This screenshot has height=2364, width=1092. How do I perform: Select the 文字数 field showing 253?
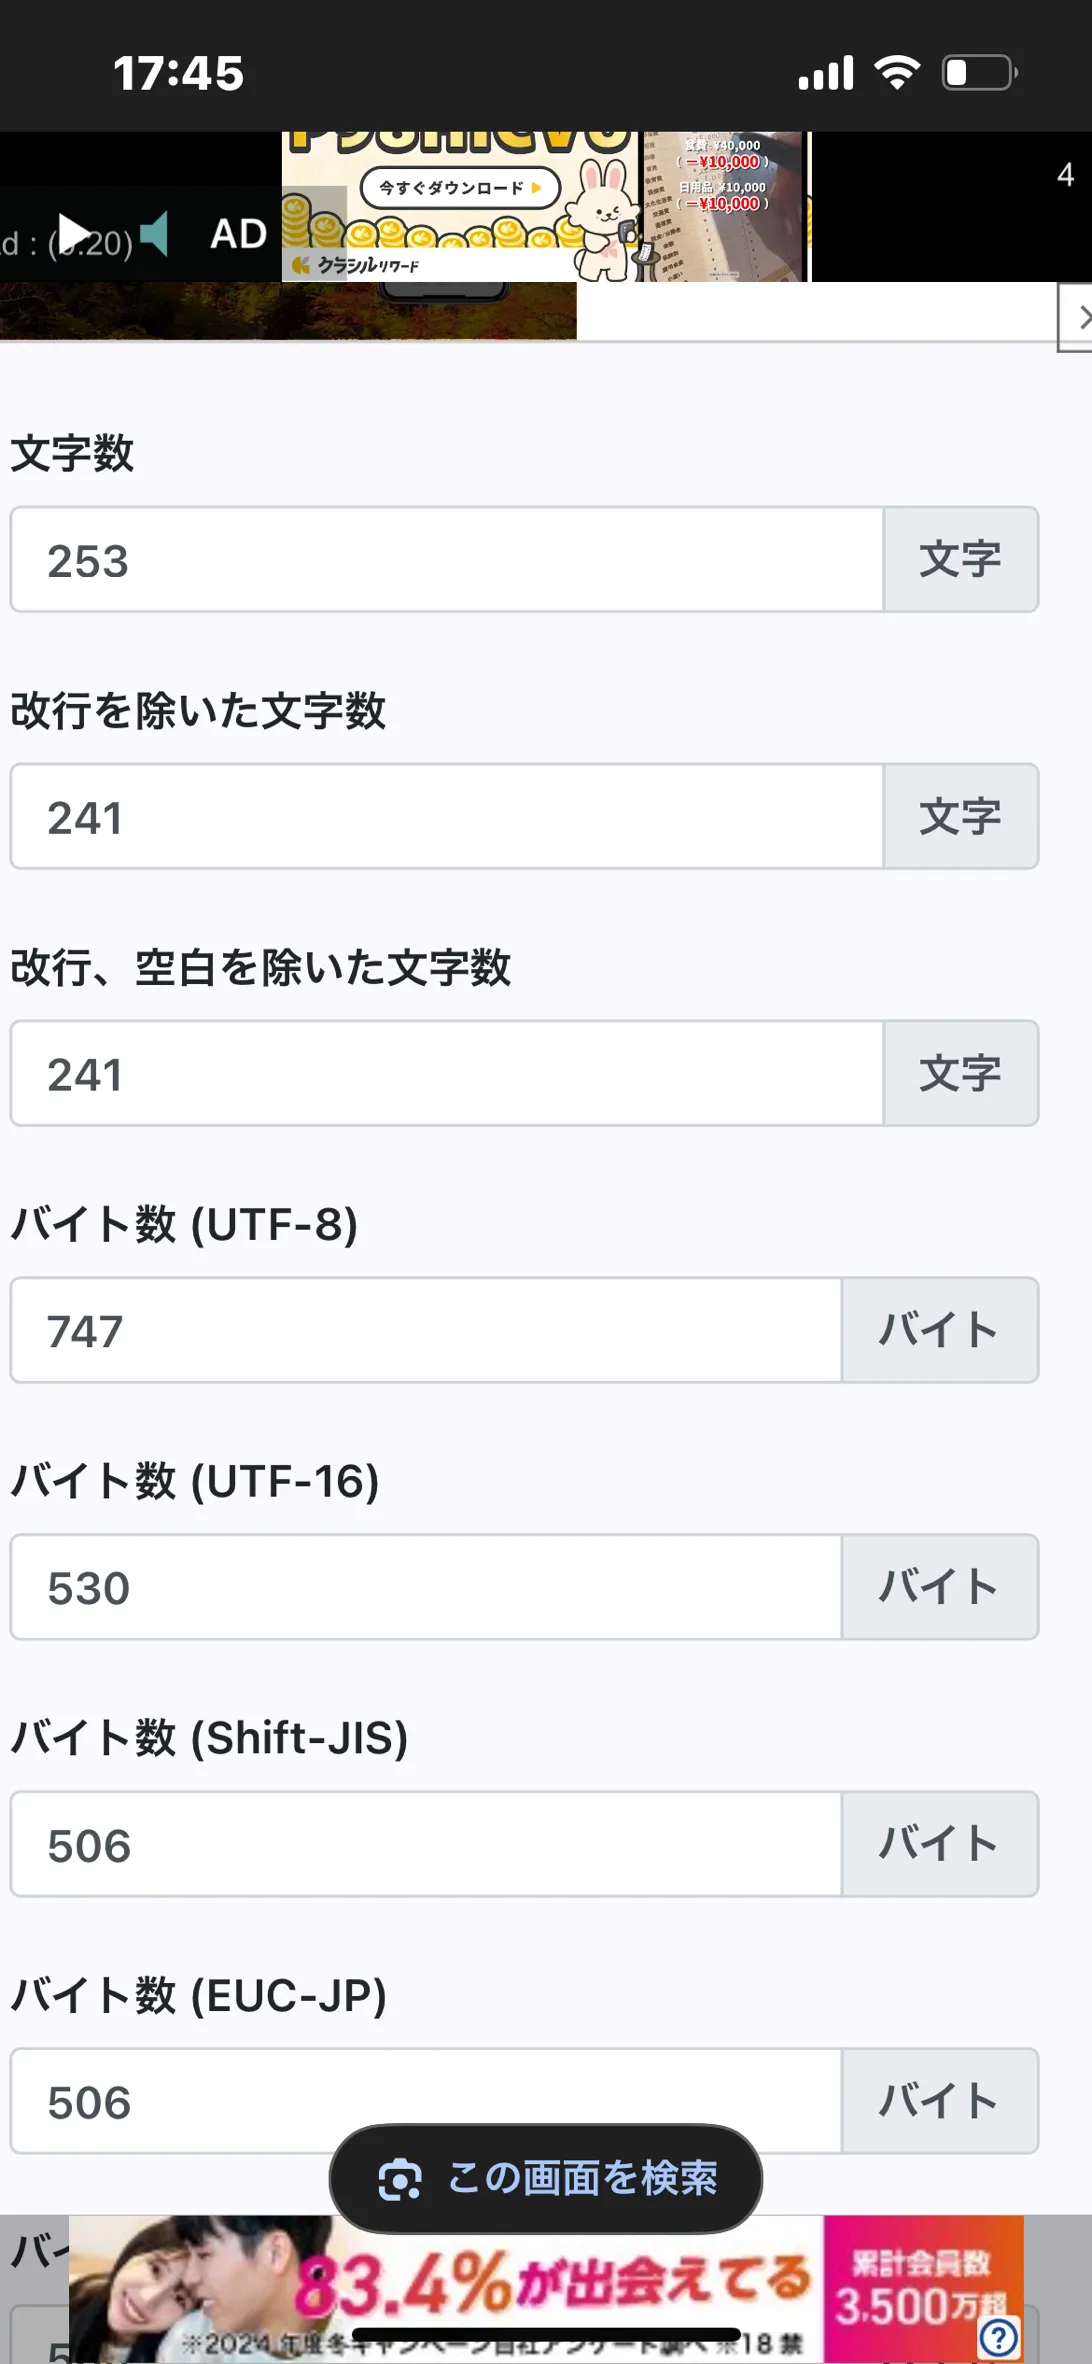tap(447, 560)
